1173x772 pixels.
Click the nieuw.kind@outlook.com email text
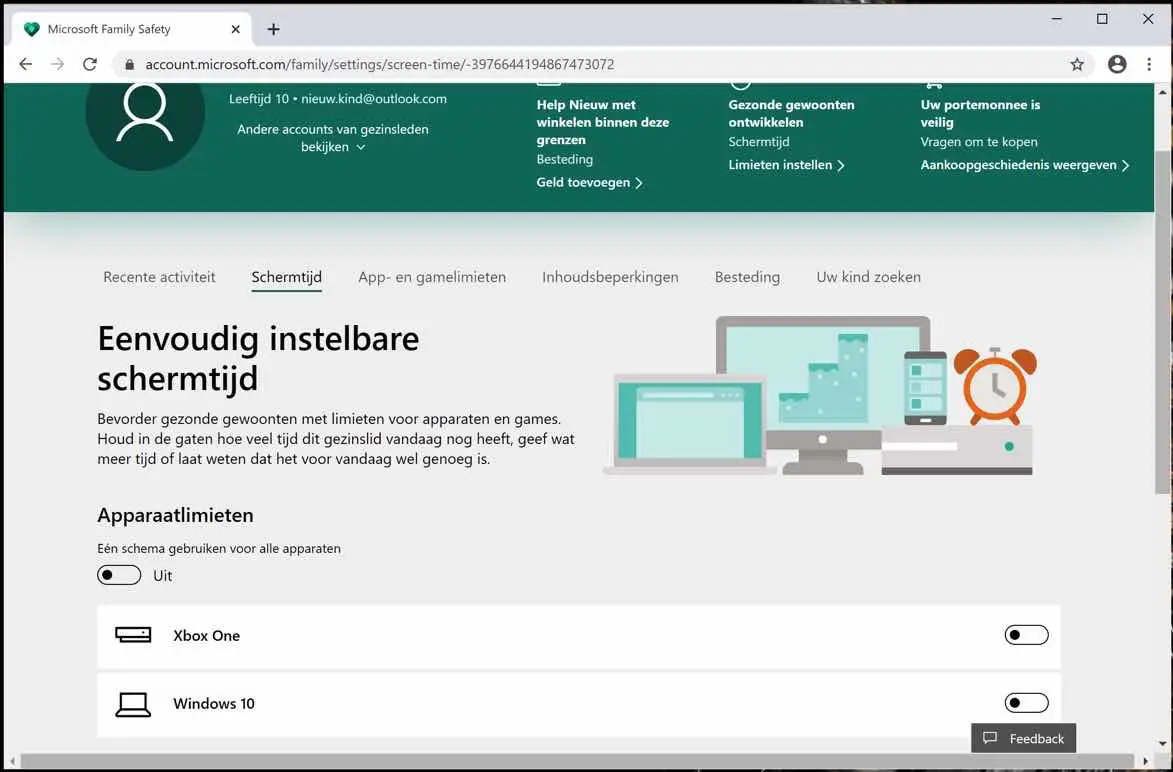coord(374,99)
